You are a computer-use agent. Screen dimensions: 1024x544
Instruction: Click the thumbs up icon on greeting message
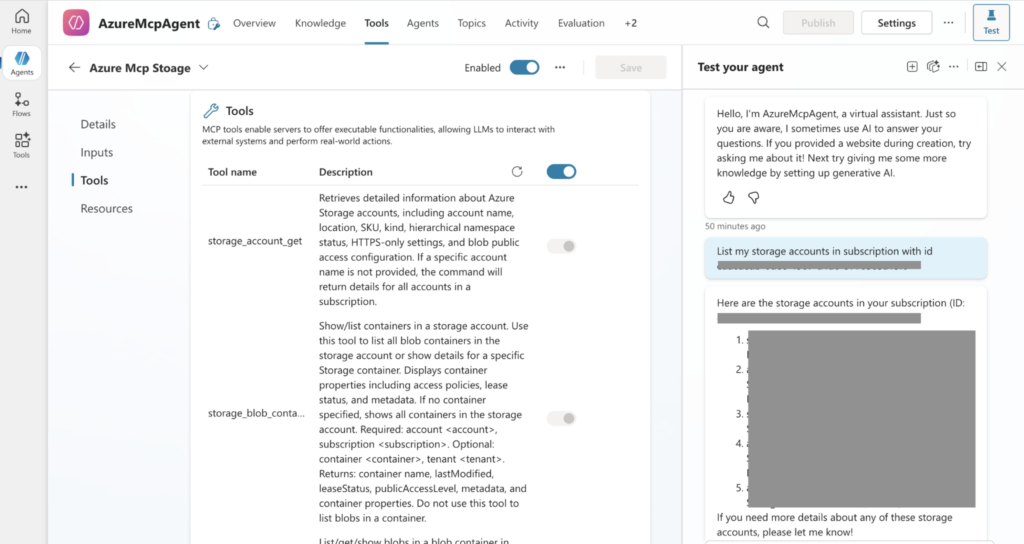click(728, 198)
